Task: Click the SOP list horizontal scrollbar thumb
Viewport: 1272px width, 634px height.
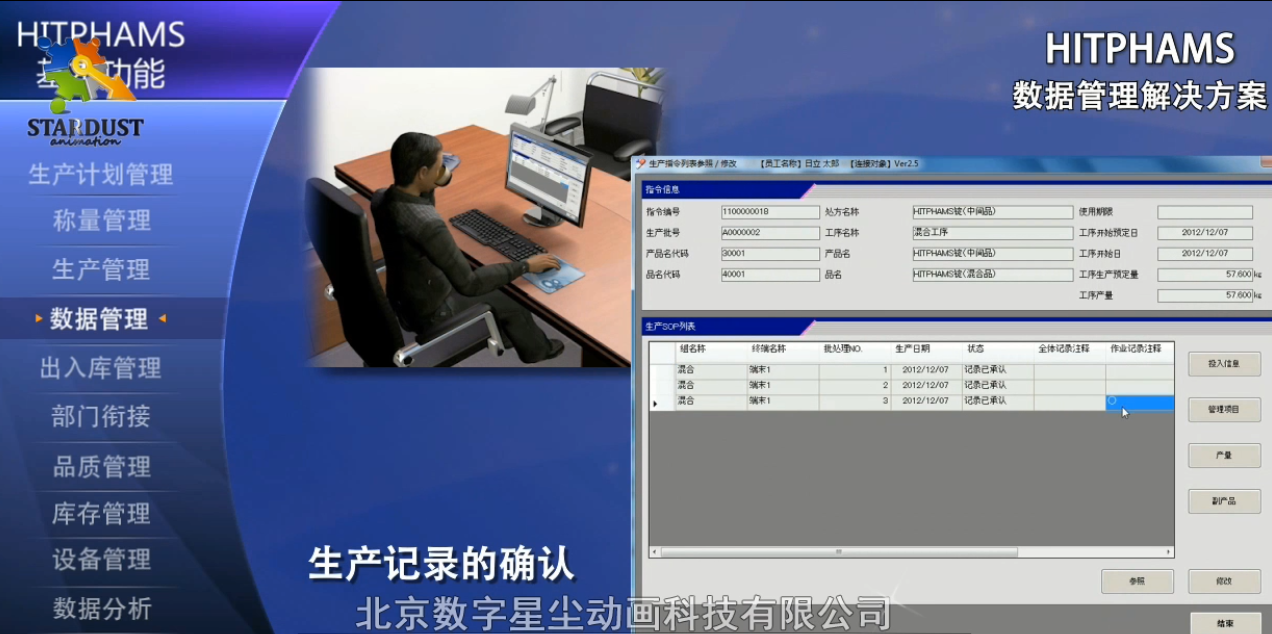Action: point(839,552)
